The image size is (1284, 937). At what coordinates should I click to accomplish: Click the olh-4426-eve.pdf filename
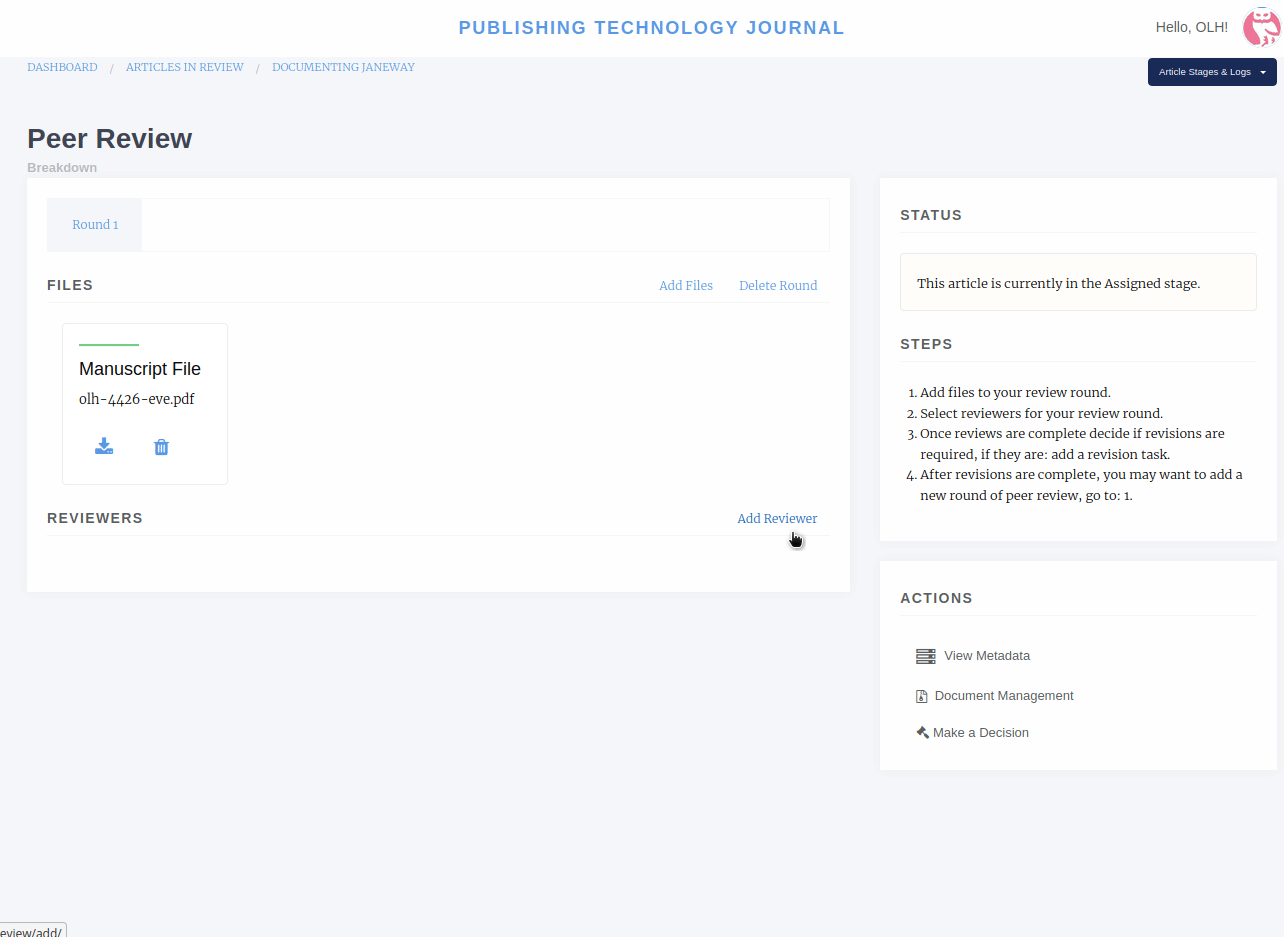coord(136,399)
